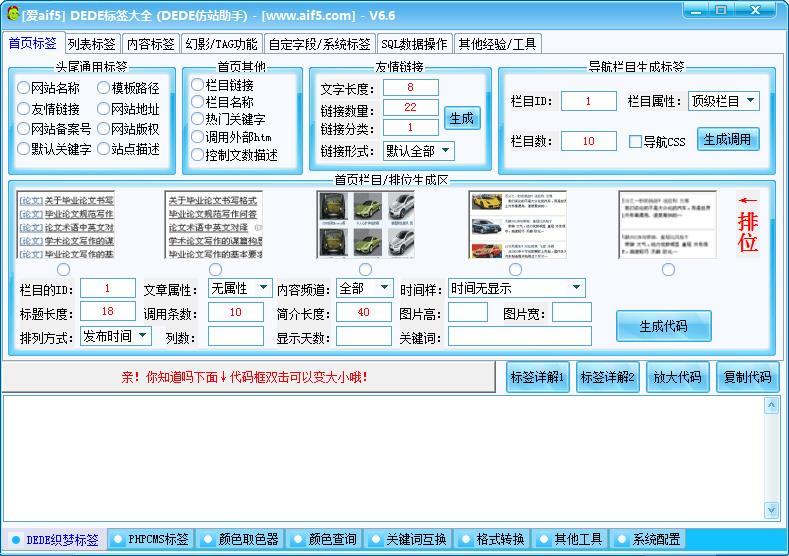Open the 关键词互换 tool

point(408,540)
